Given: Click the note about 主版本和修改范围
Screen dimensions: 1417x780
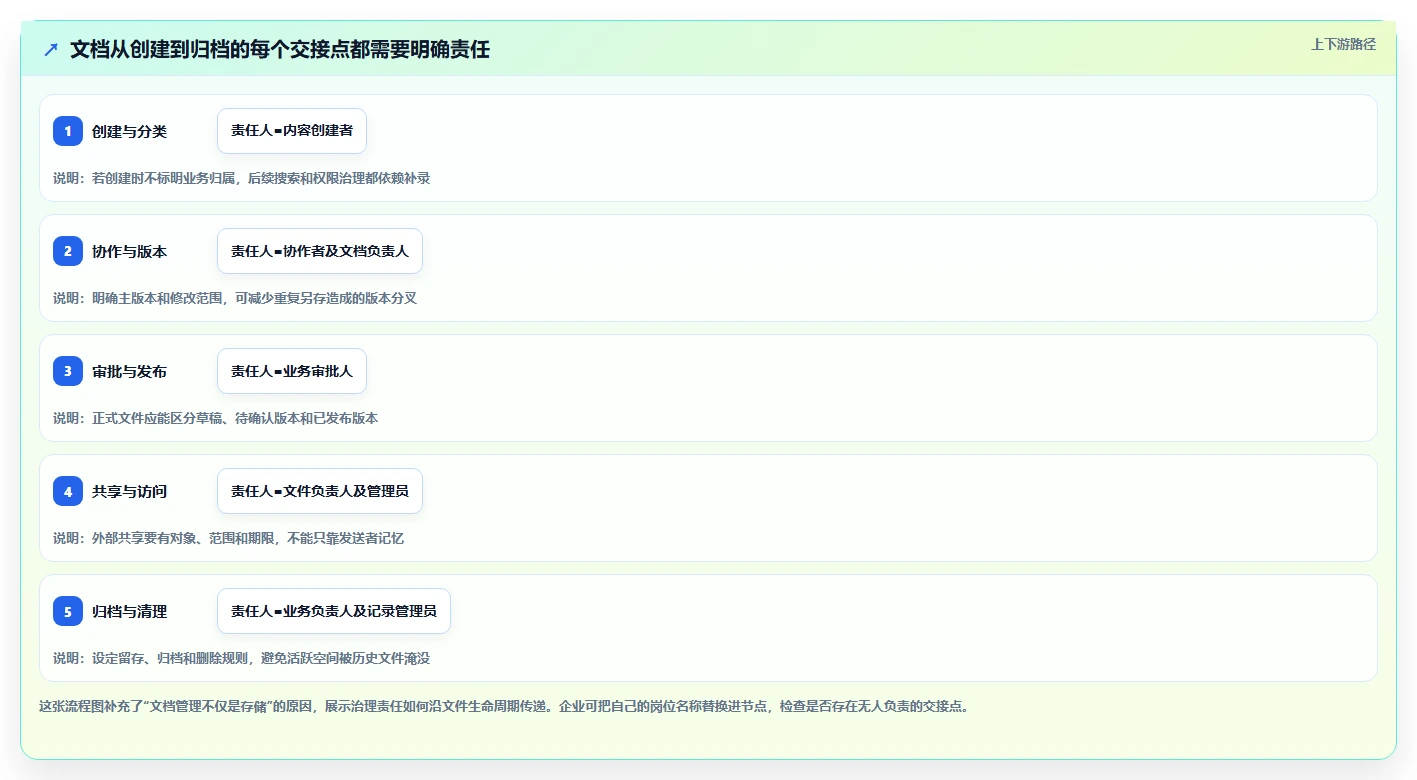Looking at the screenshot, I should (x=235, y=298).
